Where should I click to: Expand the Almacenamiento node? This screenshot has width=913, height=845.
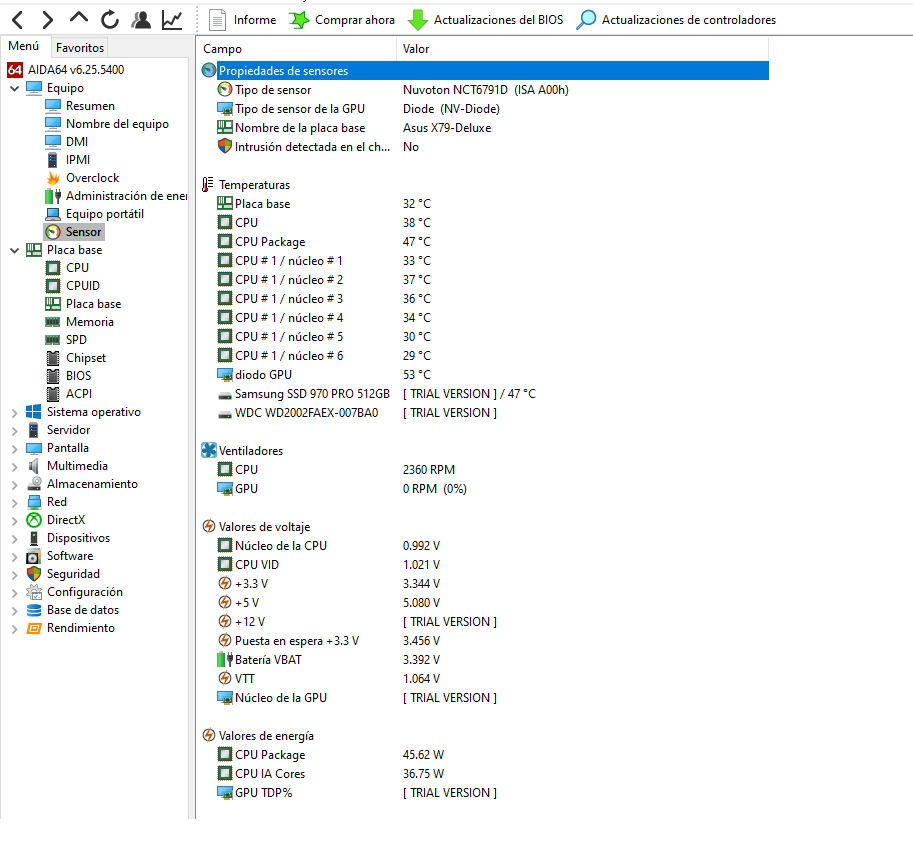pyautogui.click(x=15, y=485)
